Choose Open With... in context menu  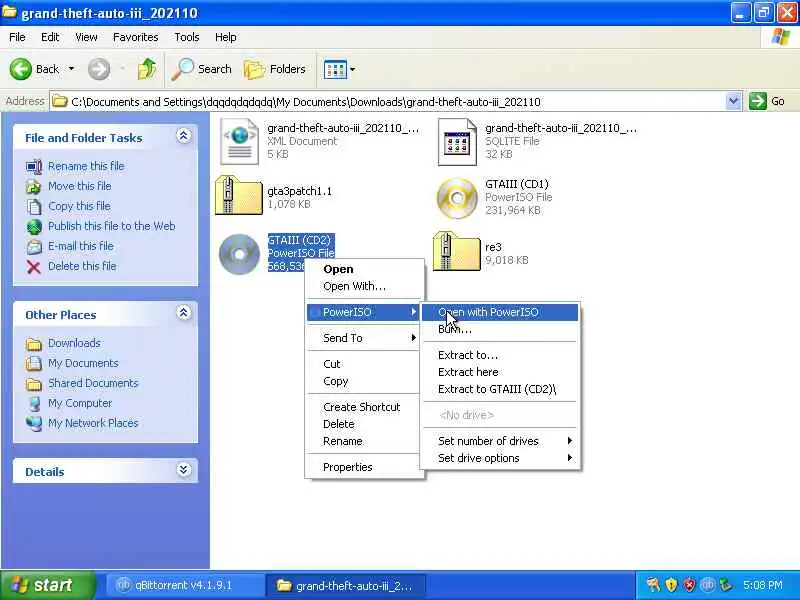click(365, 286)
